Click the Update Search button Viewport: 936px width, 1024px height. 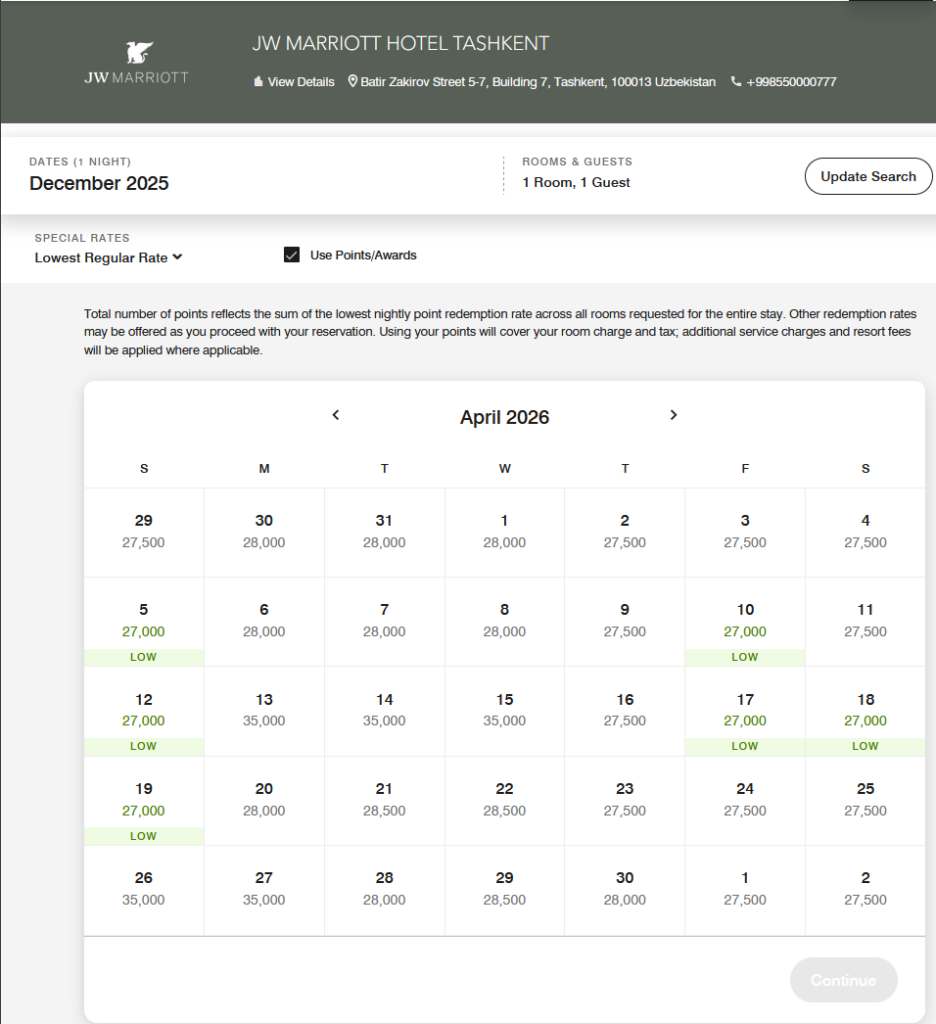(868, 176)
